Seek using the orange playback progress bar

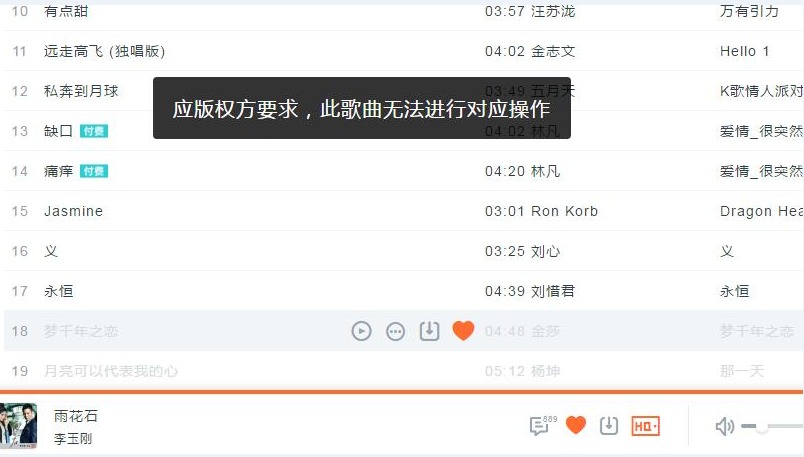click(401, 392)
